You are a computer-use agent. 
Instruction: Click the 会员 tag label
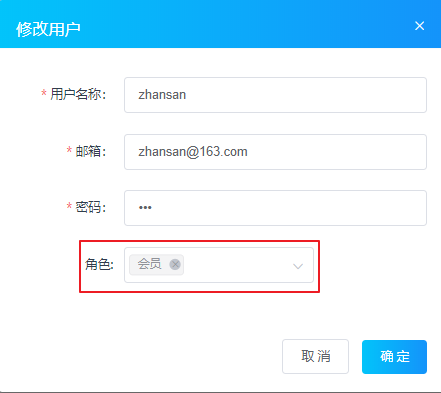[149, 264]
